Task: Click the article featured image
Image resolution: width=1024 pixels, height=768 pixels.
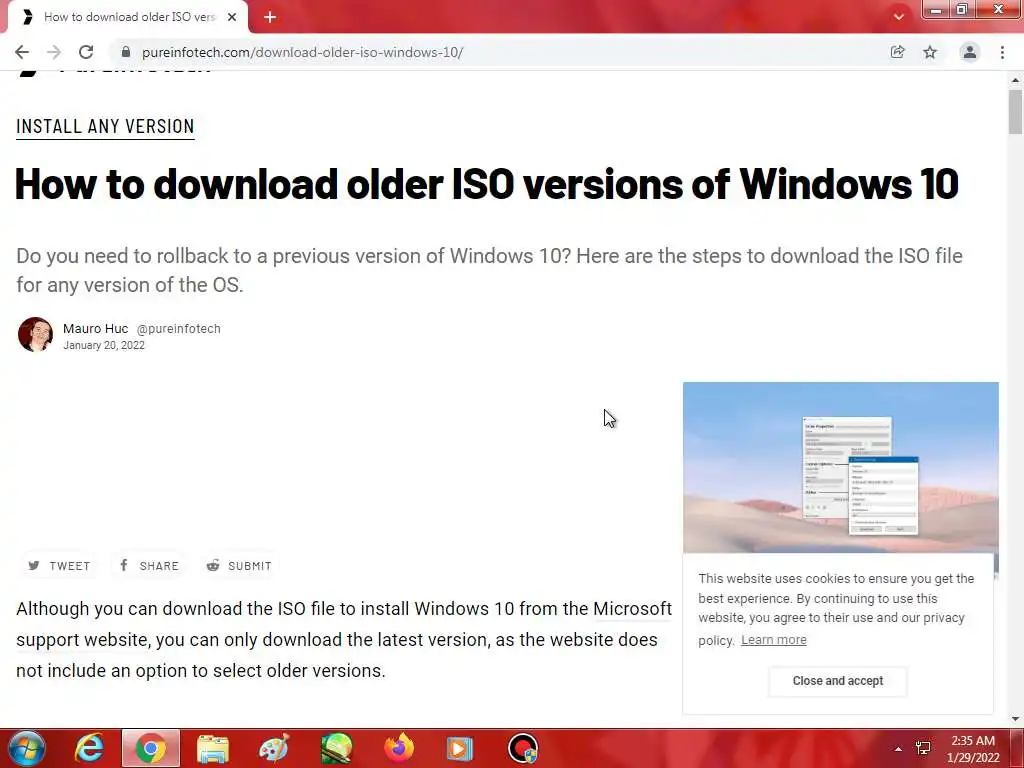Action: pos(840,468)
